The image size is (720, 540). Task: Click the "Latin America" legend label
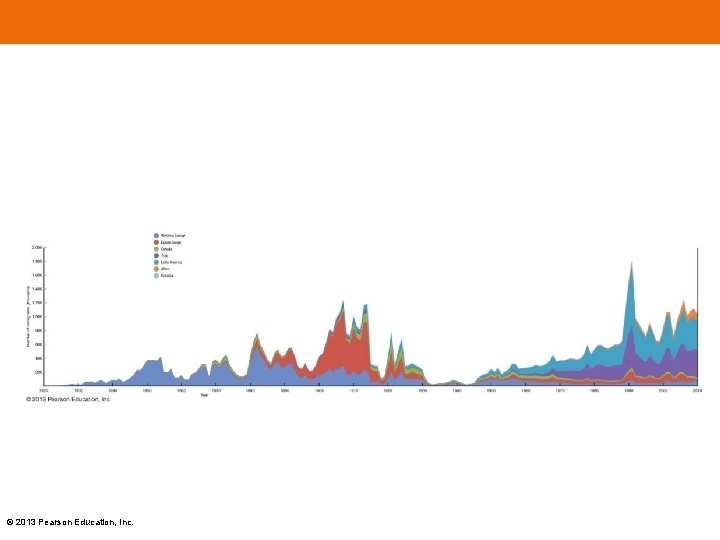click(x=171, y=262)
